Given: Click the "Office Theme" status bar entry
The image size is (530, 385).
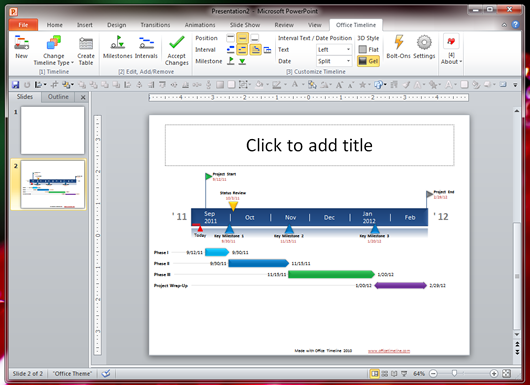Looking at the screenshot, I should pos(72,374).
